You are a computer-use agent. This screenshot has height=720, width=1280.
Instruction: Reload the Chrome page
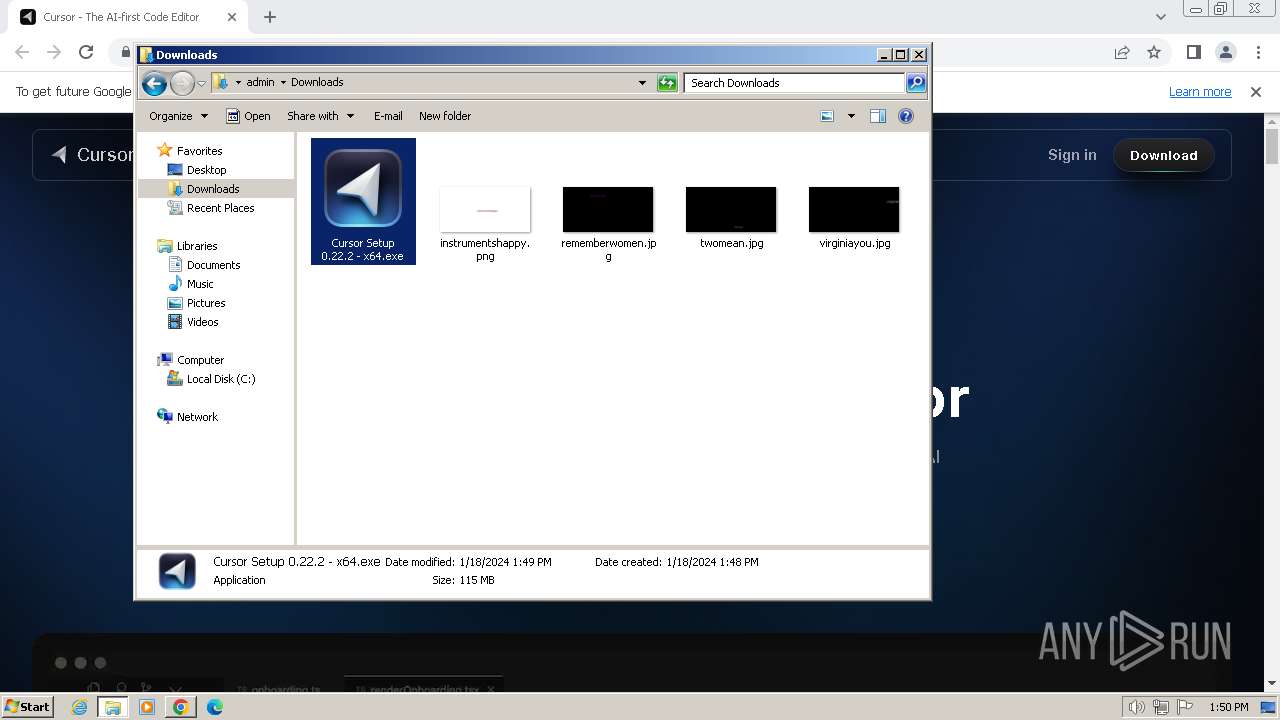pos(86,52)
